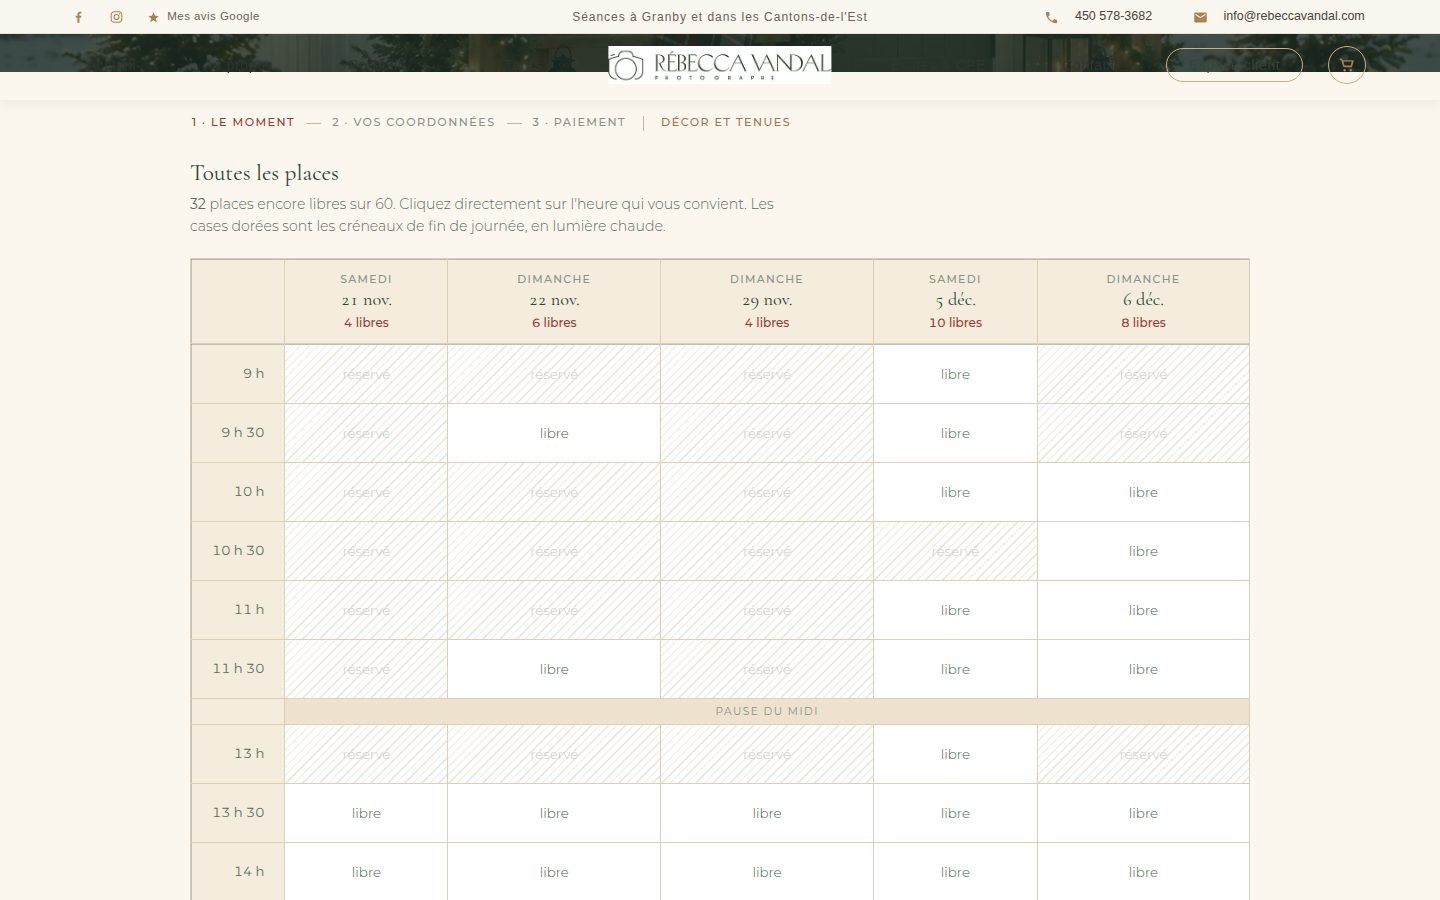Choose the 10 h slot on Dimanche 6 déc.

pos(1143,492)
